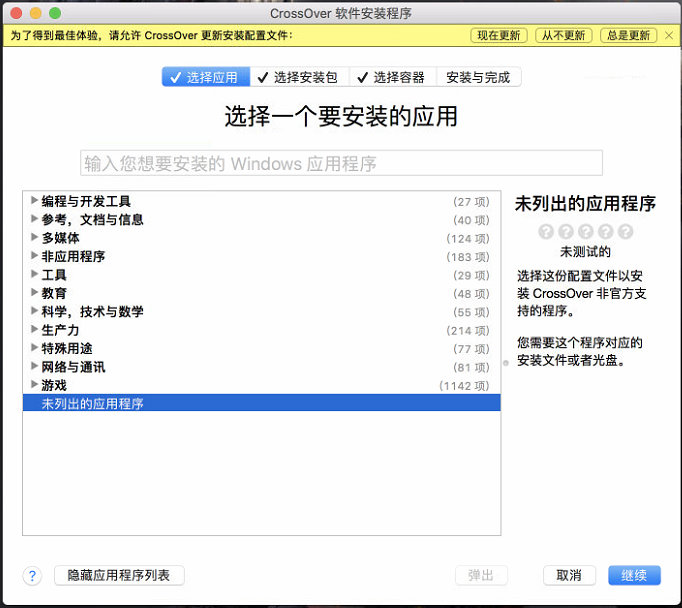Click the 未测试的 rating label
The height and width of the screenshot is (608, 682).
[585, 251]
